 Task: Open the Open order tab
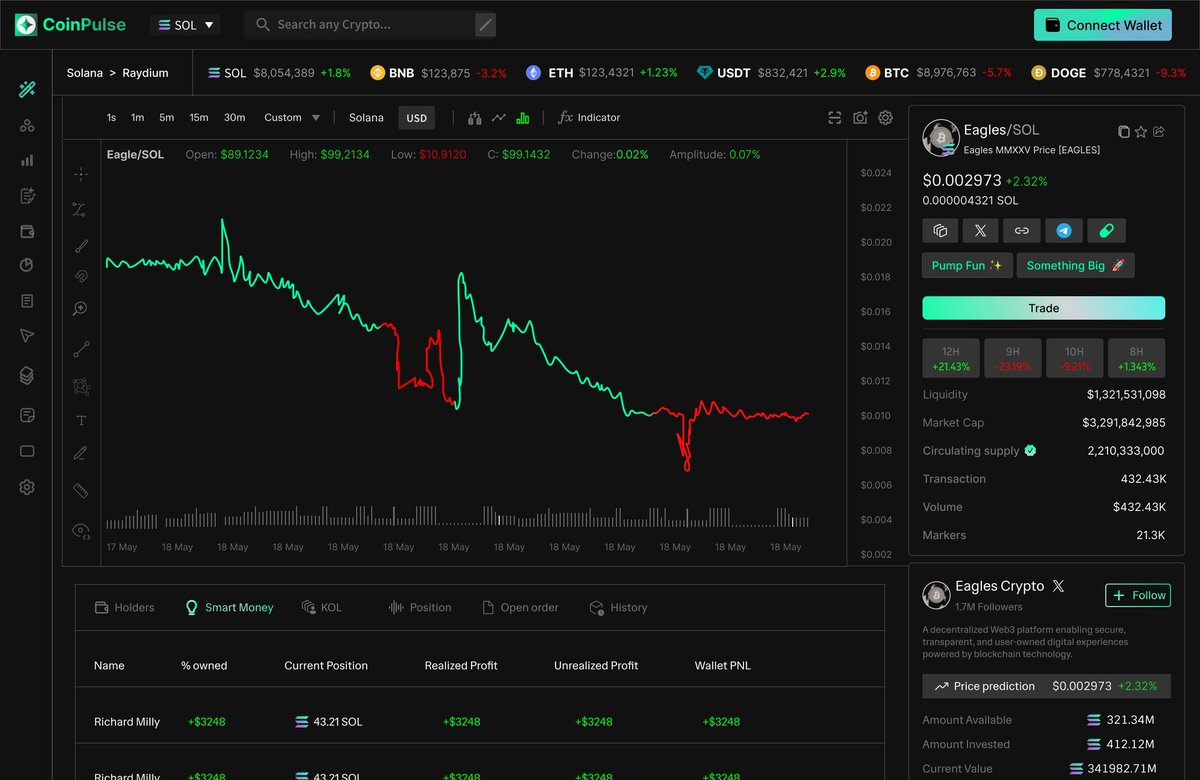pos(520,607)
